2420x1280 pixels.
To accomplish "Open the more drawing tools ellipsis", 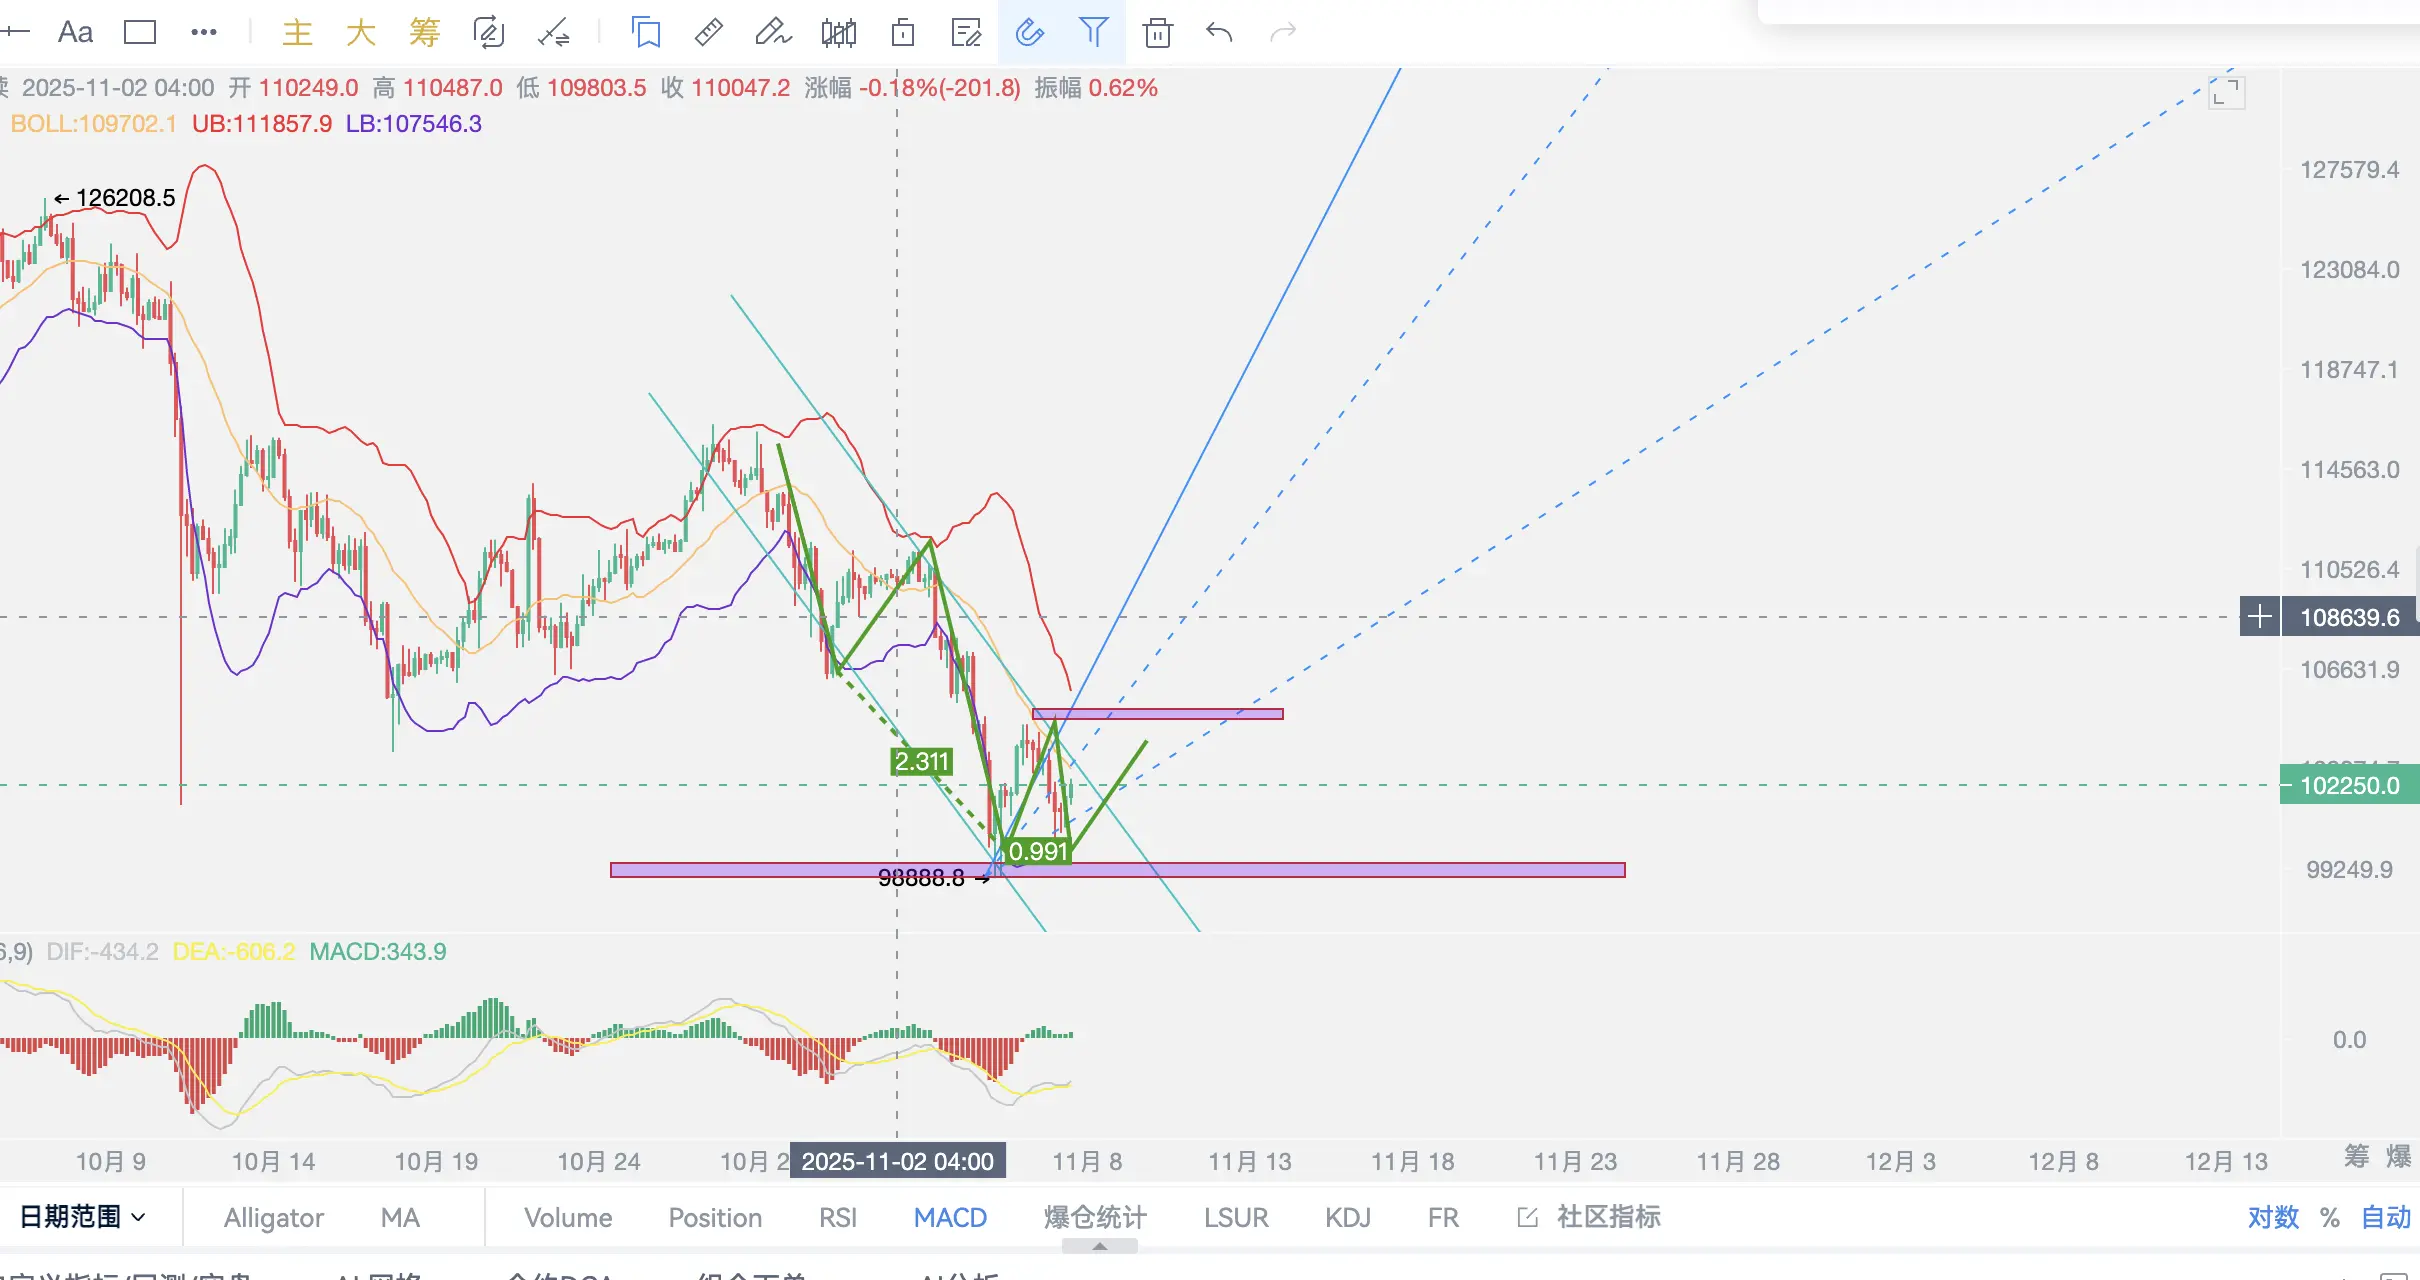I will click(x=203, y=33).
